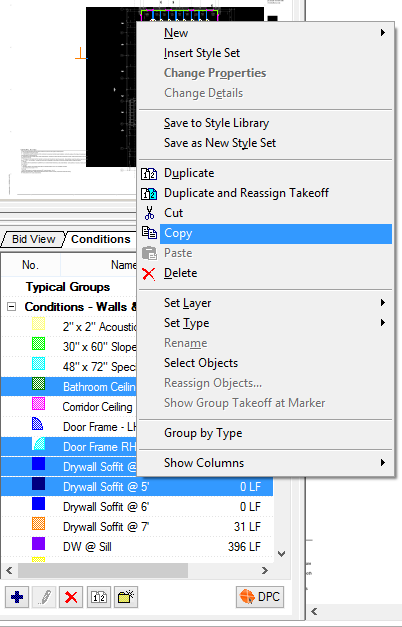Click the duplicate condition icon in bottom toolbar
The width and height of the screenshot is (402, 627).
pos(99,597)
